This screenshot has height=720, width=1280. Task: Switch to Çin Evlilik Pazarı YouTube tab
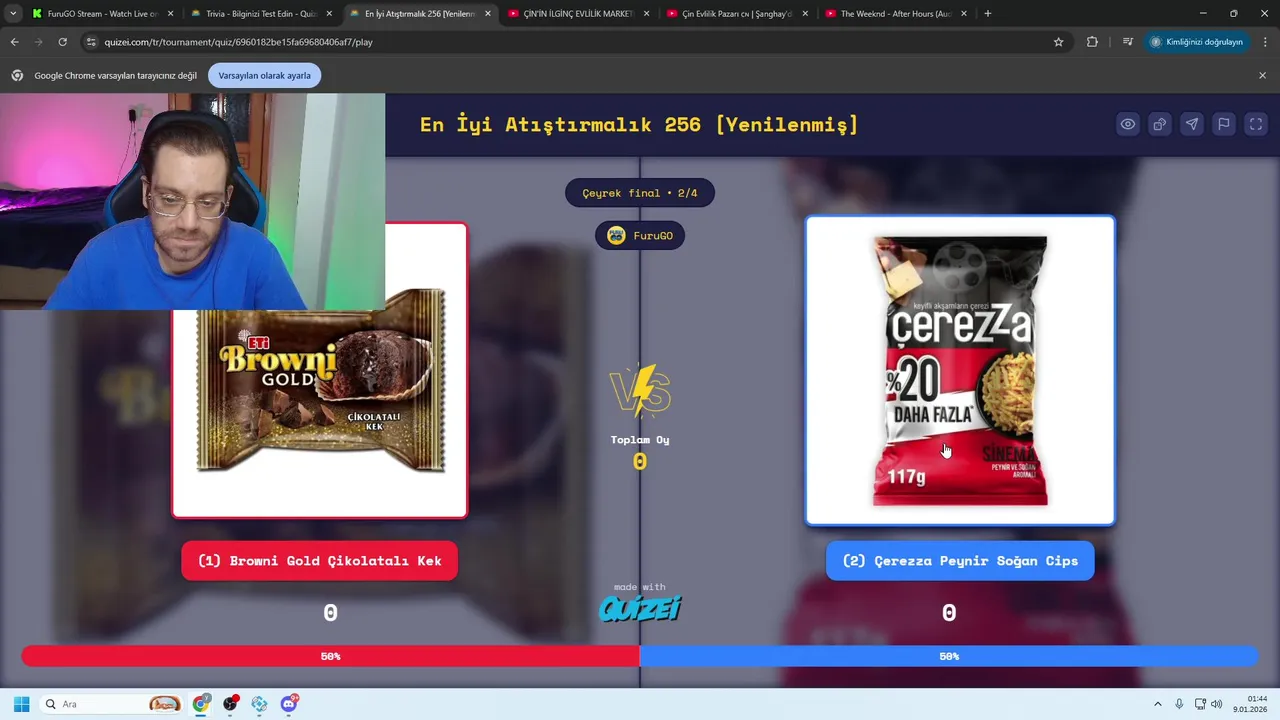pyautogui.click(x=738, y=14)
